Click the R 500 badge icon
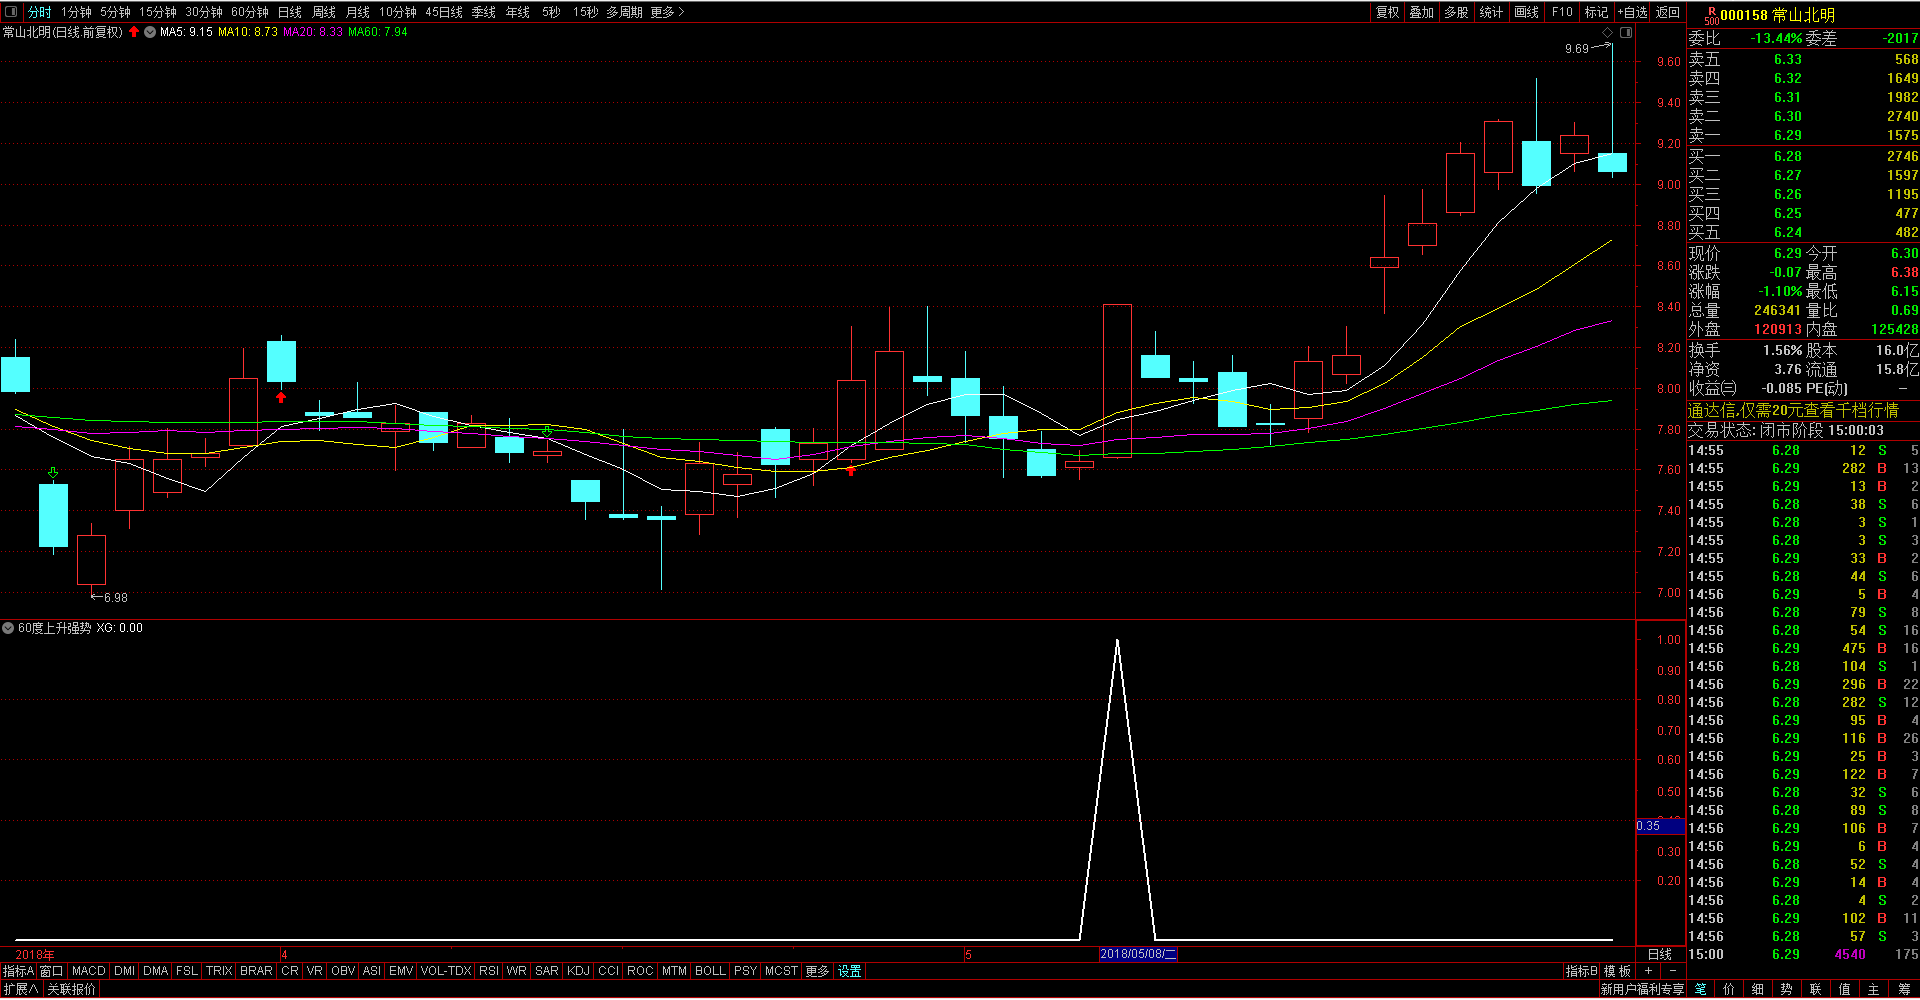Image resolution: width=1920 pixels, height=1000 pixels. [x=1711, y=15]
